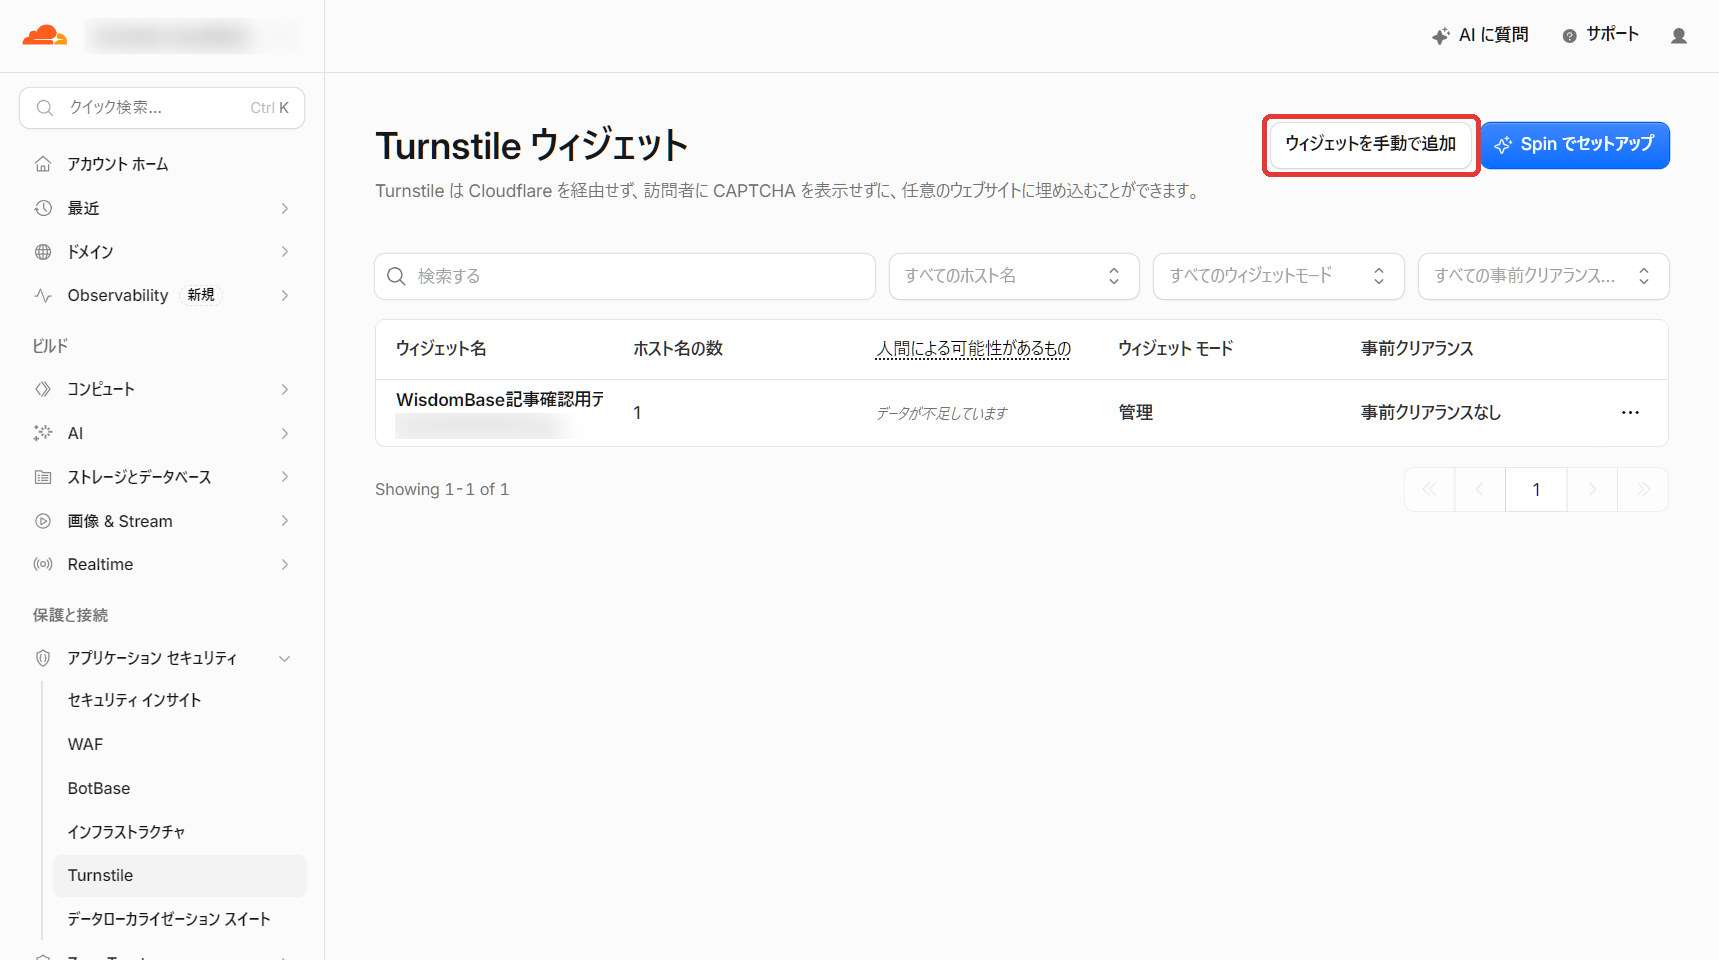Expand the Observability submenu chevron

tap(285, 295)
